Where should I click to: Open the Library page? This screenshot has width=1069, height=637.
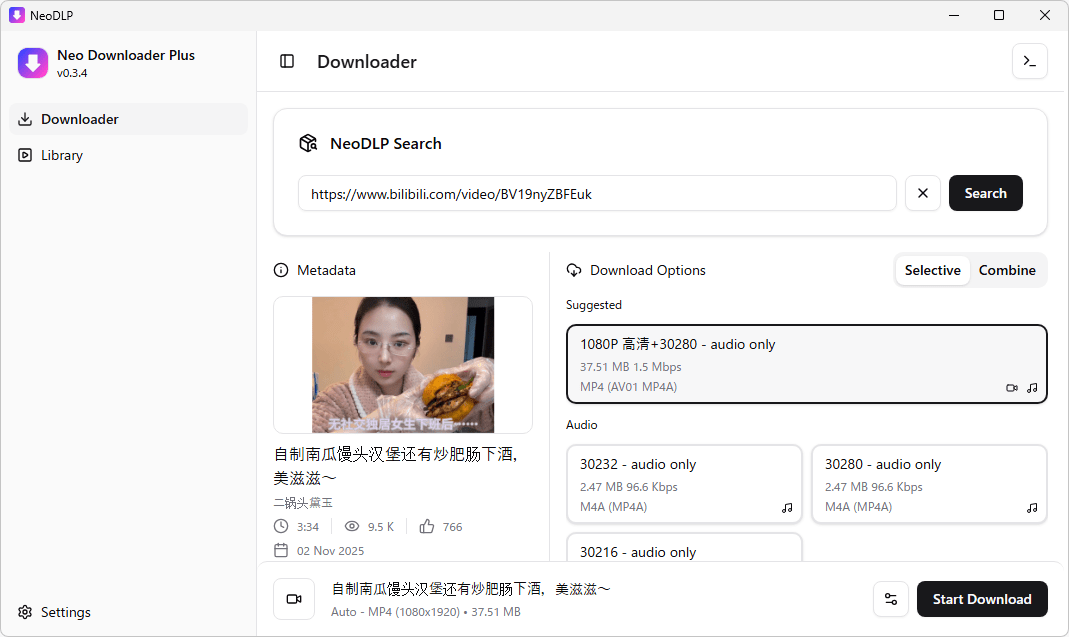pos(62,155)
